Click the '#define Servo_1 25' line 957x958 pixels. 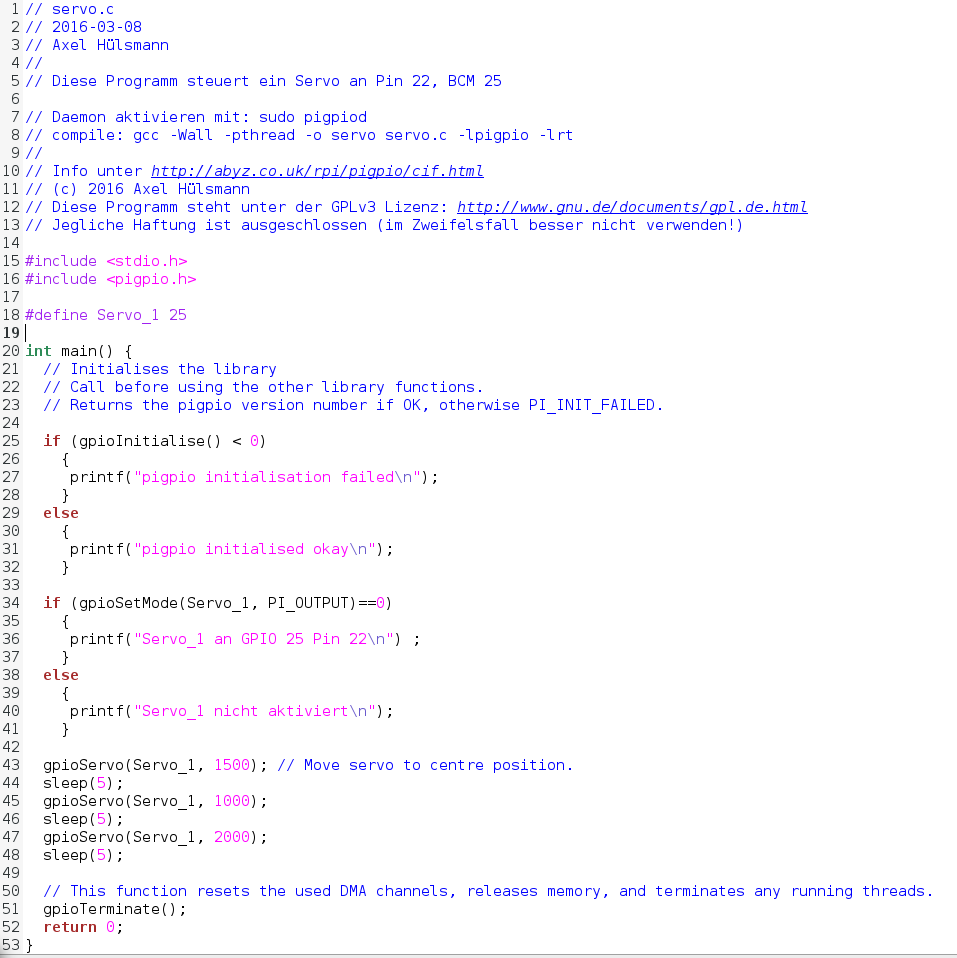click(106, 315)
